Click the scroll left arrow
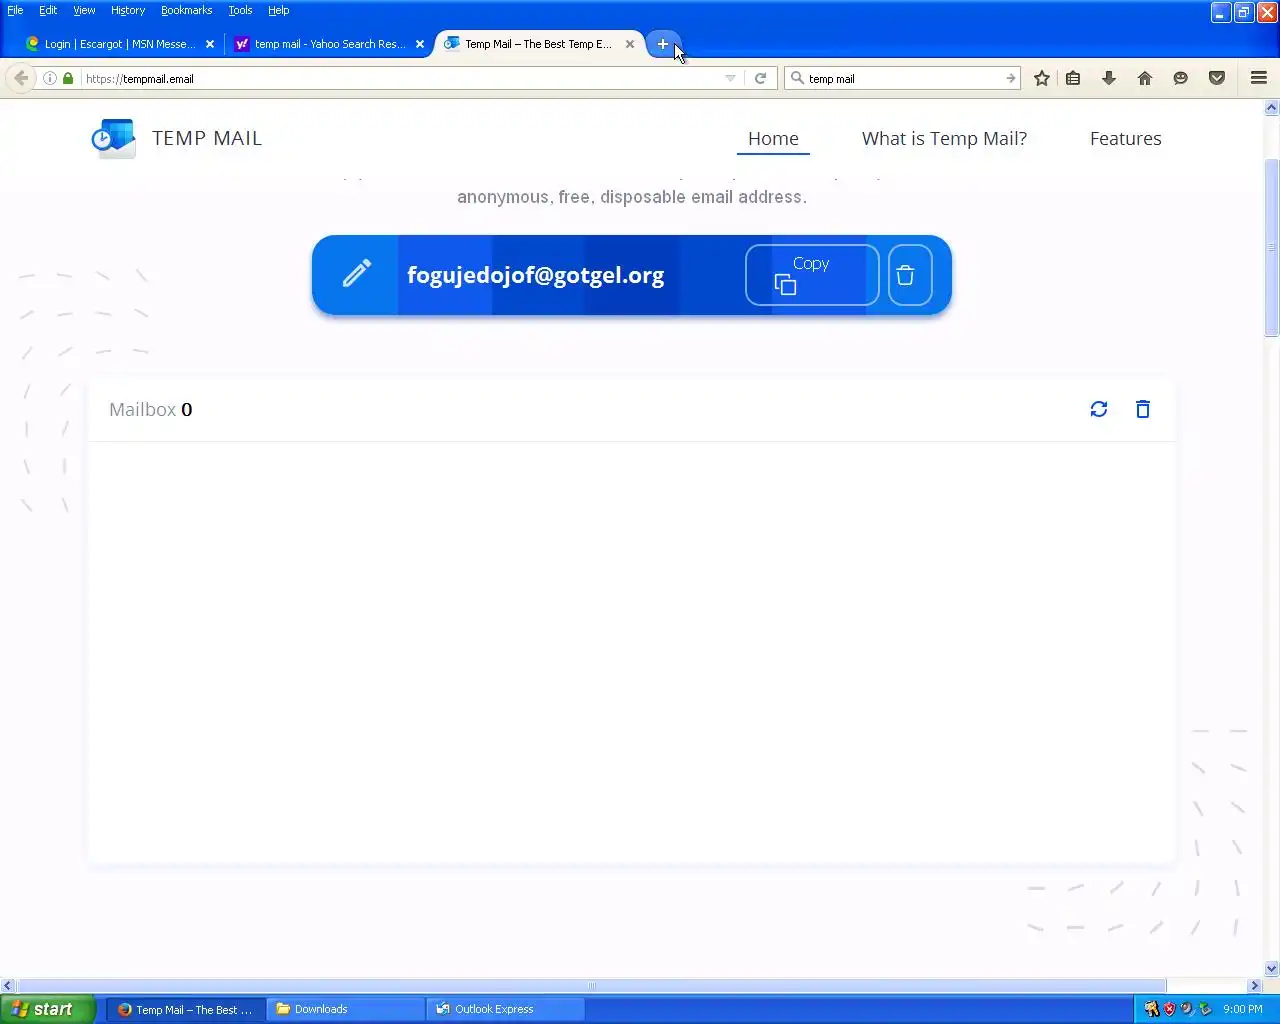 click(8, 985)
